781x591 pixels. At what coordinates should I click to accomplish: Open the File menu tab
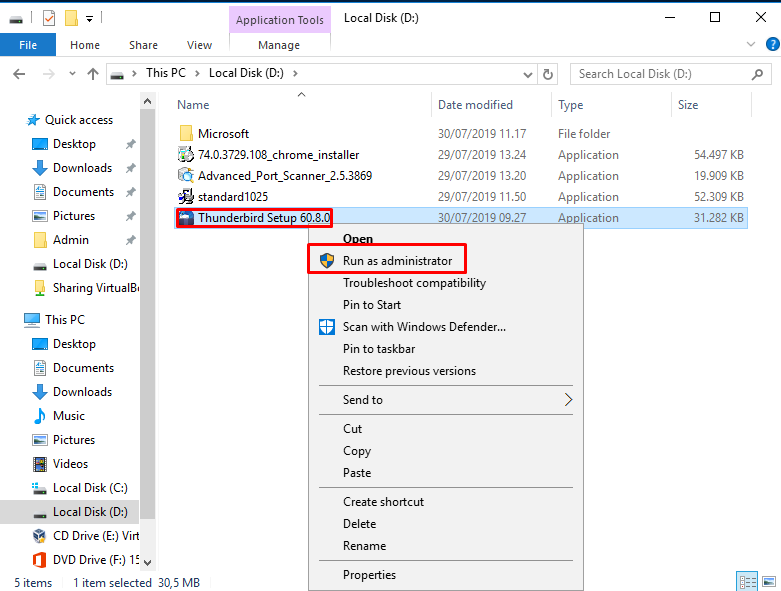[28, 45]
